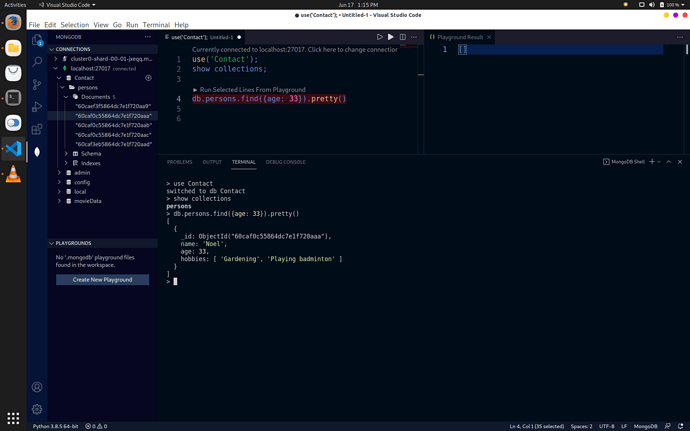The height and width of the screenshot is (431, 690).
Task: Open the Extensions view icon
Action: tap(37, 128)
